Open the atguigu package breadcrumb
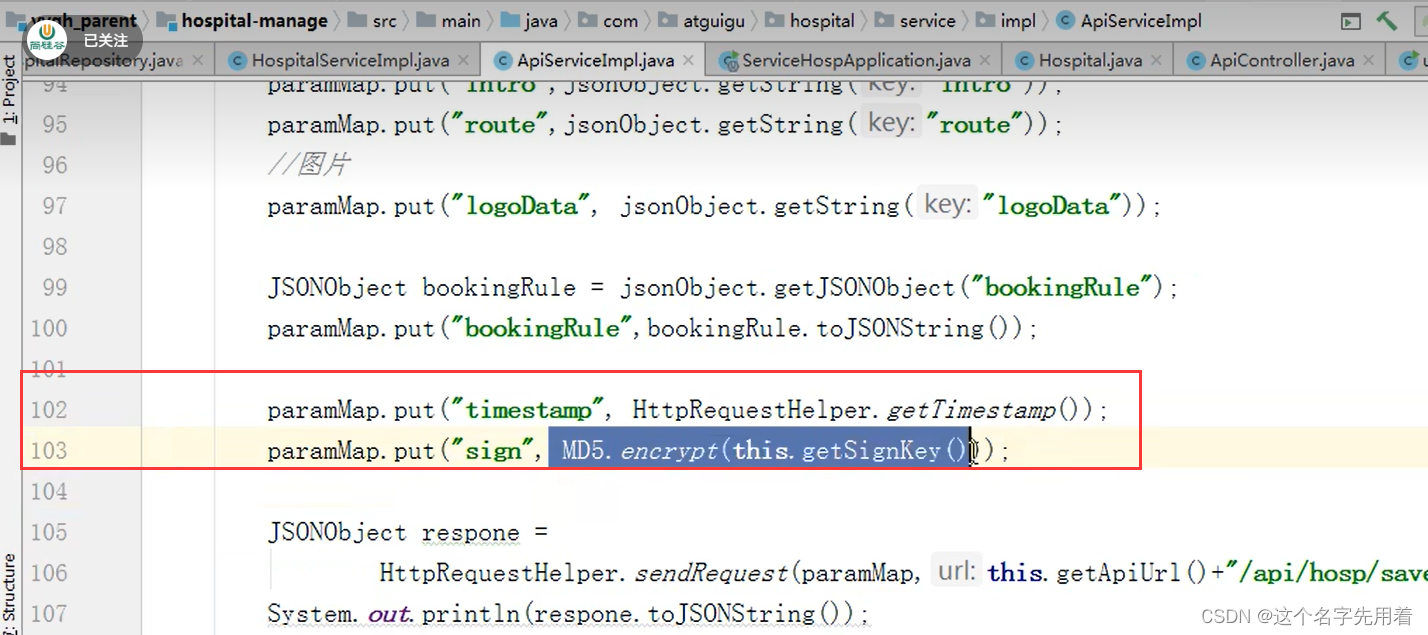This screenshot has height=635, width=1428. tap(700, 20)
